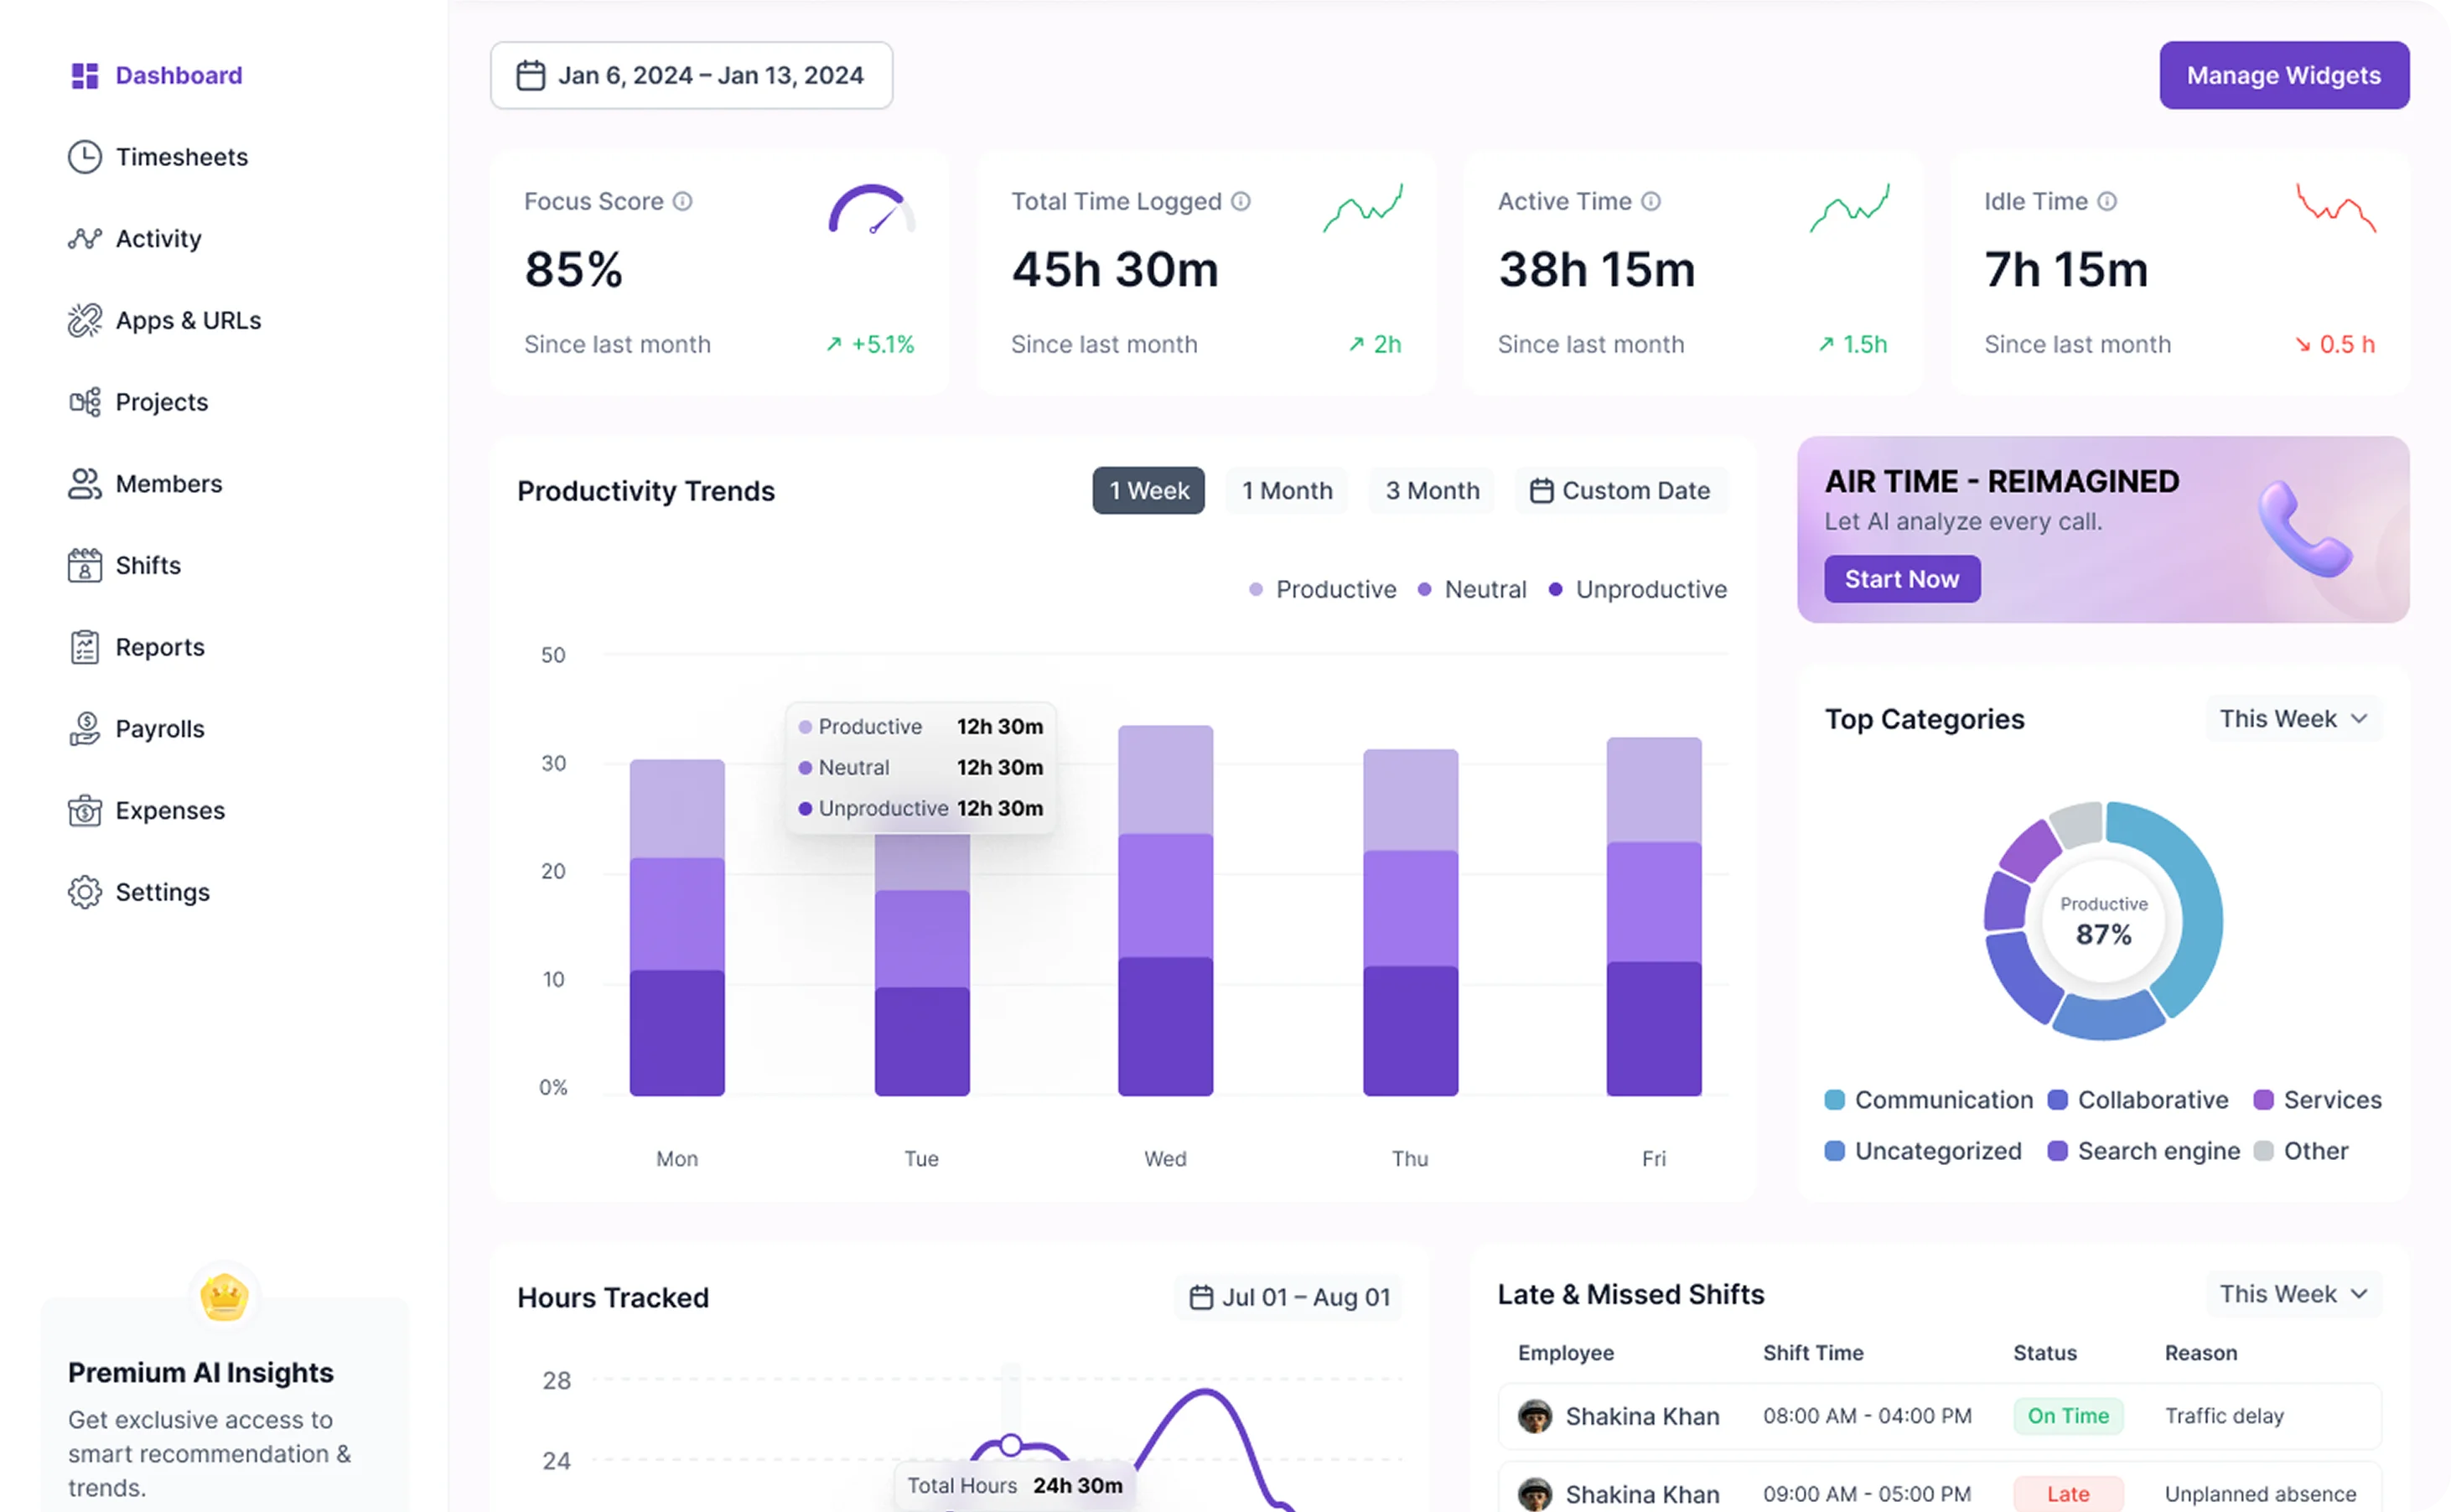The width and height of the screenshot is (2451, 1512).
Task: Click the Focus Score info icon
Action: click(682, 201)
